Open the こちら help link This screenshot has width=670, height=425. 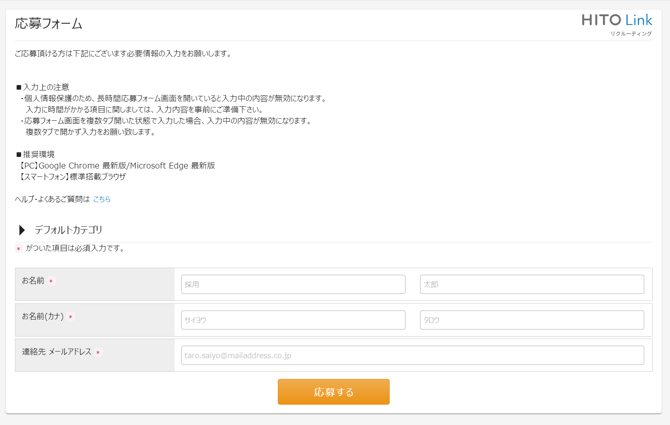[102, 199]
